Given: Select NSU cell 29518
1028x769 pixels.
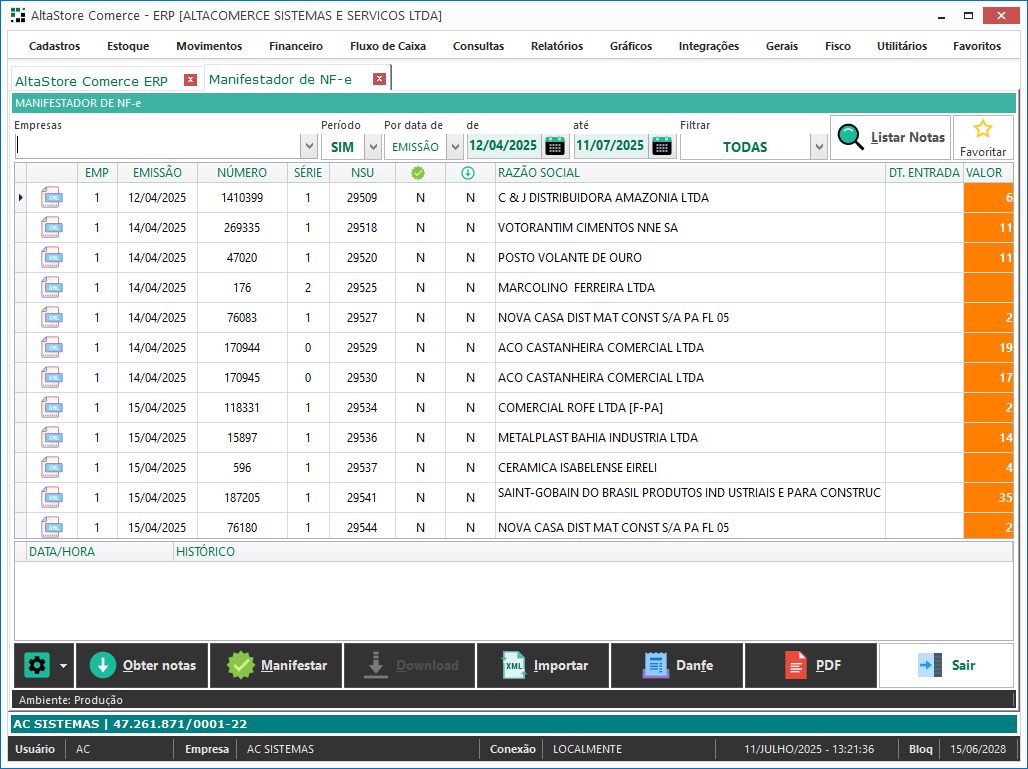Looking at the screenshot, I should point(362,227).
